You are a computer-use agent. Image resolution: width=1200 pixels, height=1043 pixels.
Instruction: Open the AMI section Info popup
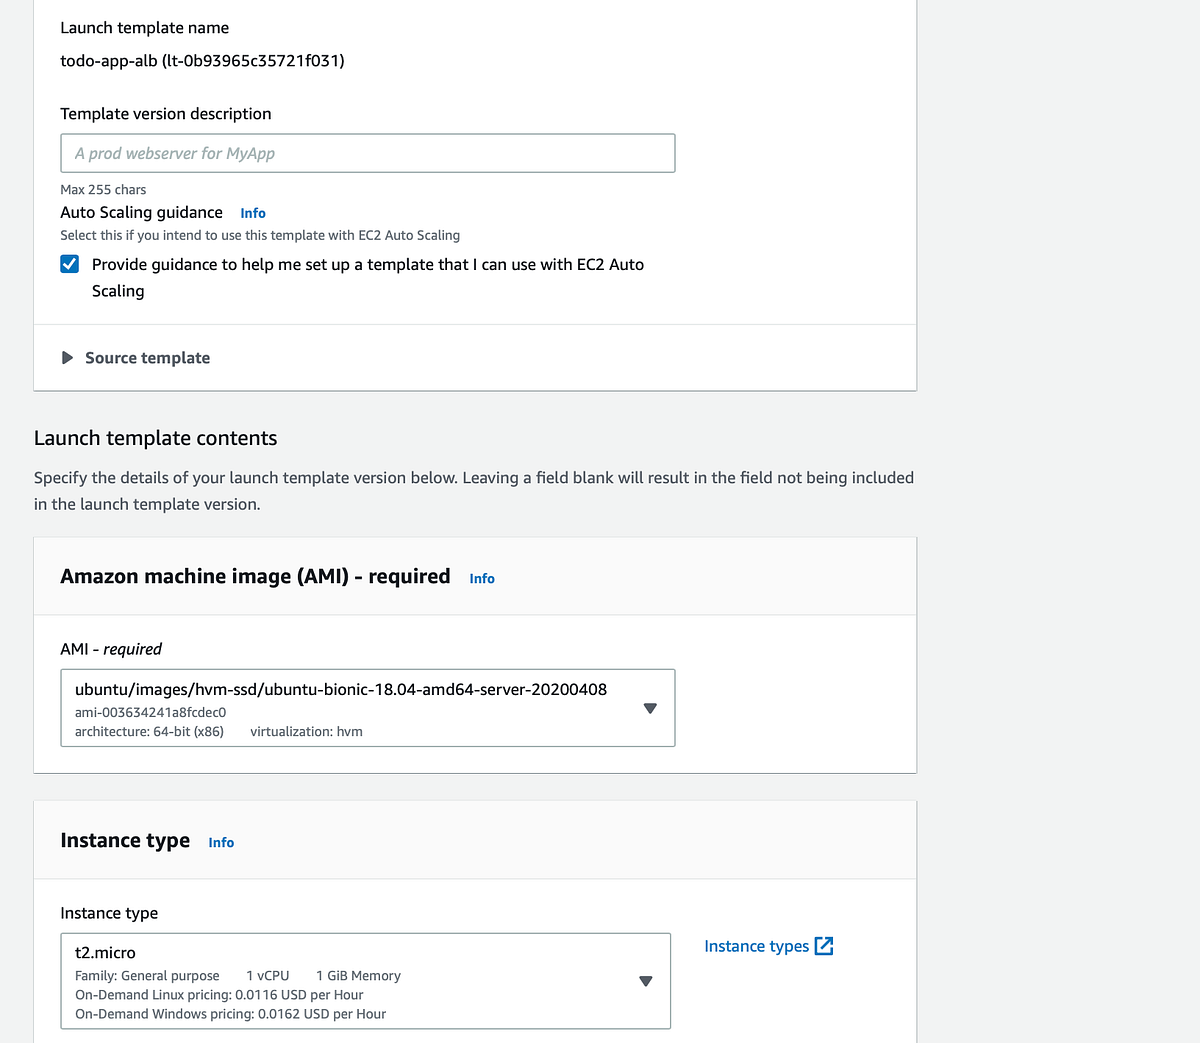click(481, 578)
